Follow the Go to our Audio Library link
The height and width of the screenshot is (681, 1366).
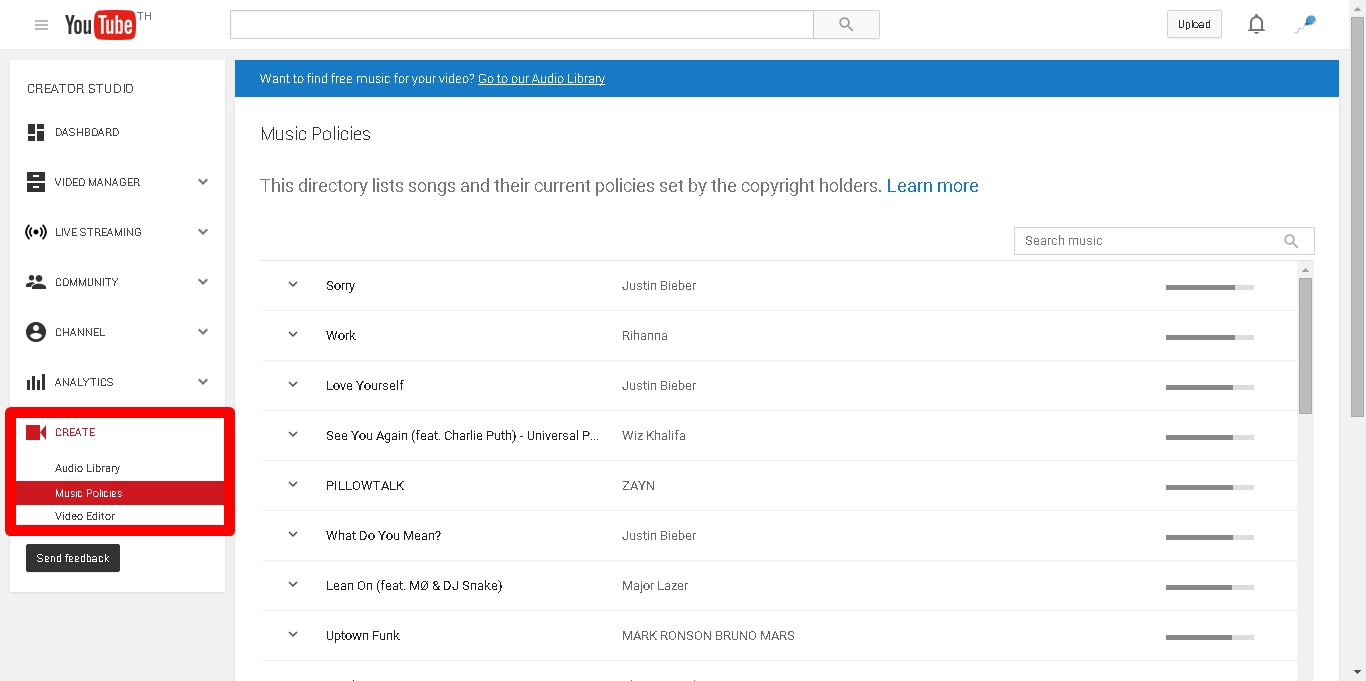coord(541,79)
